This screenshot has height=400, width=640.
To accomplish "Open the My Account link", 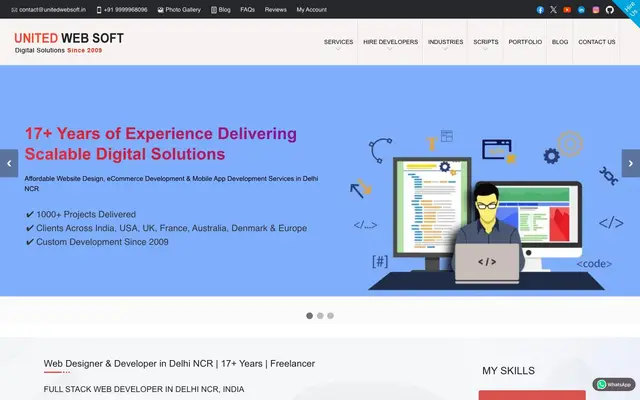I will pyautogui.click(x=311, y=10).
